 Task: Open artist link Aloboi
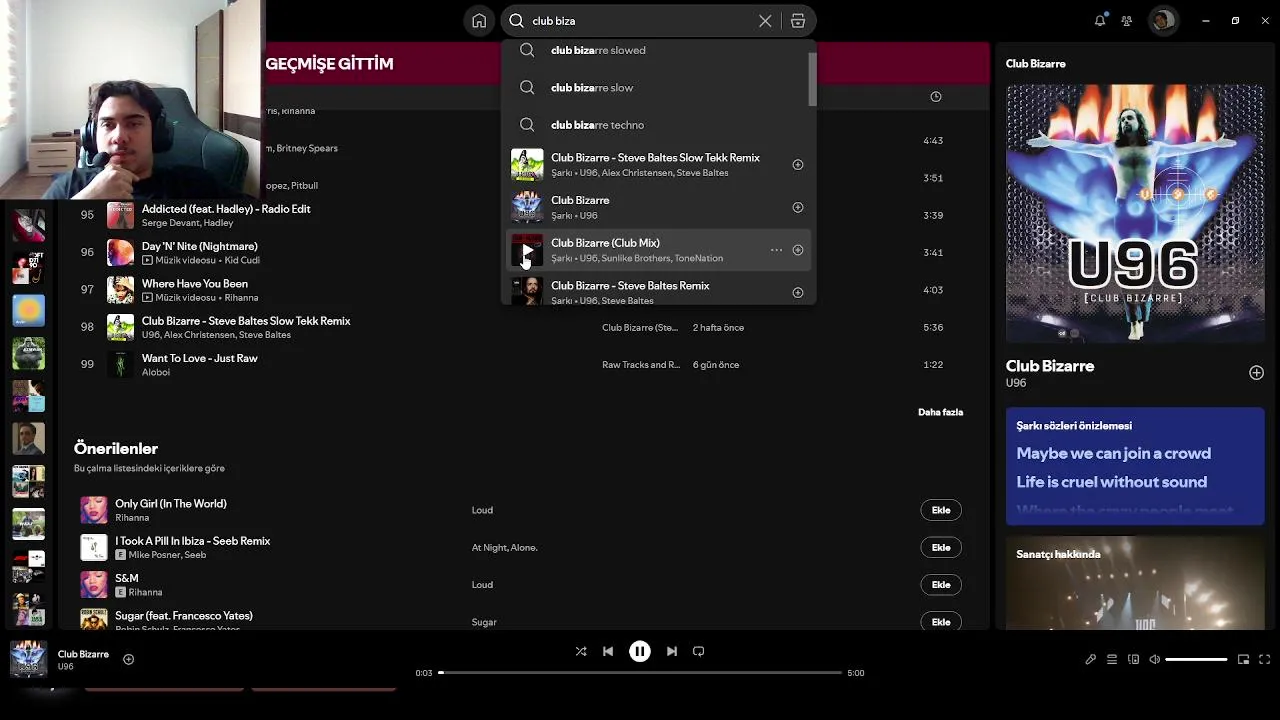click(x=156, y=372)
